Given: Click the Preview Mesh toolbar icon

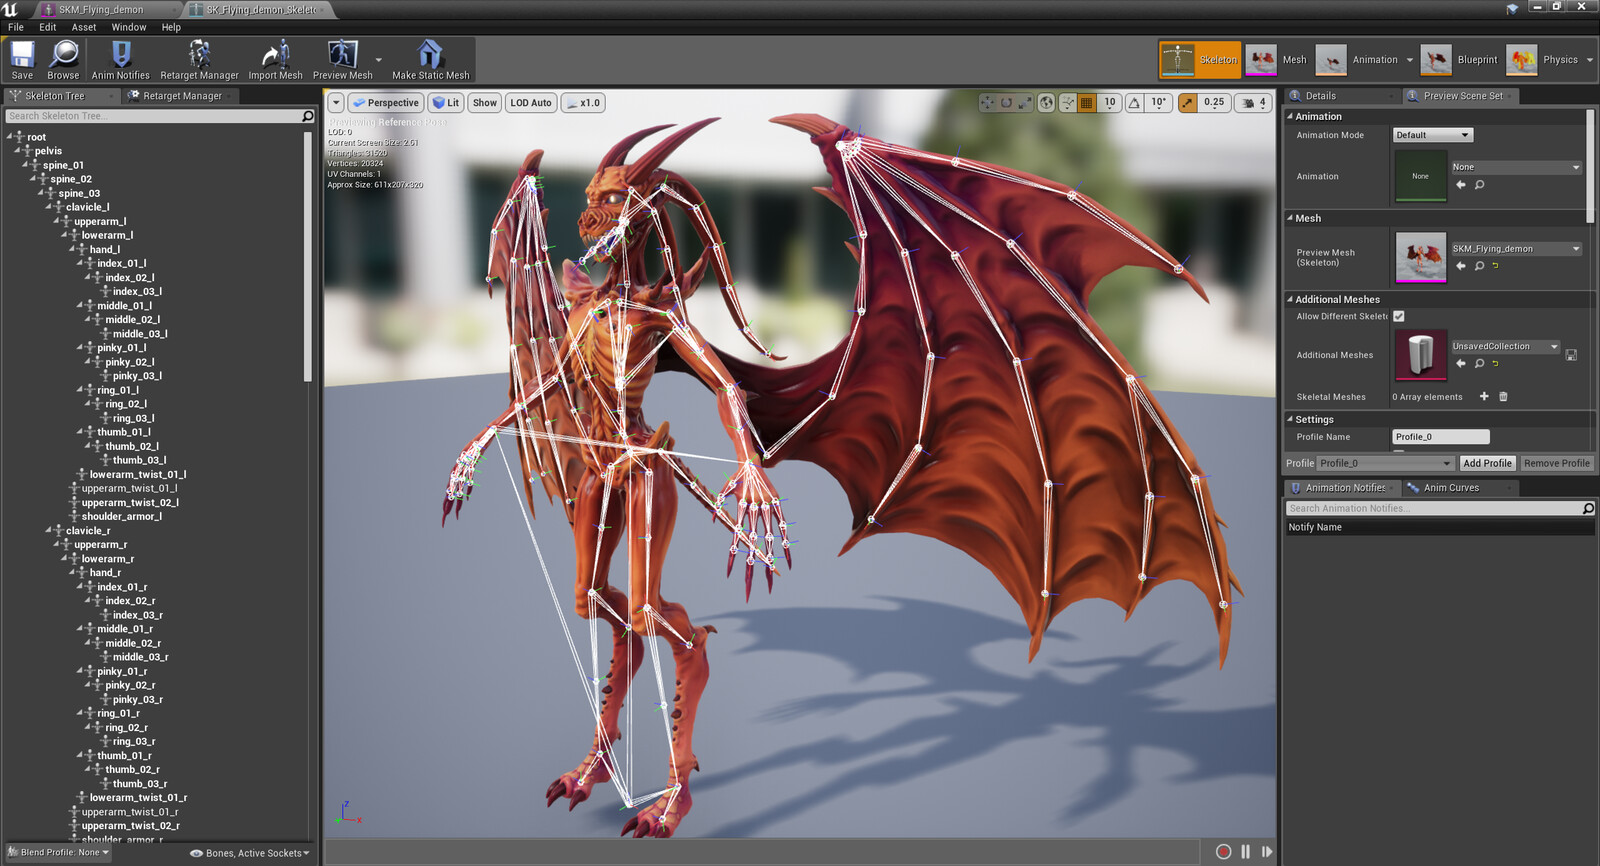Looking at the screenshot, I should (342, 60).
